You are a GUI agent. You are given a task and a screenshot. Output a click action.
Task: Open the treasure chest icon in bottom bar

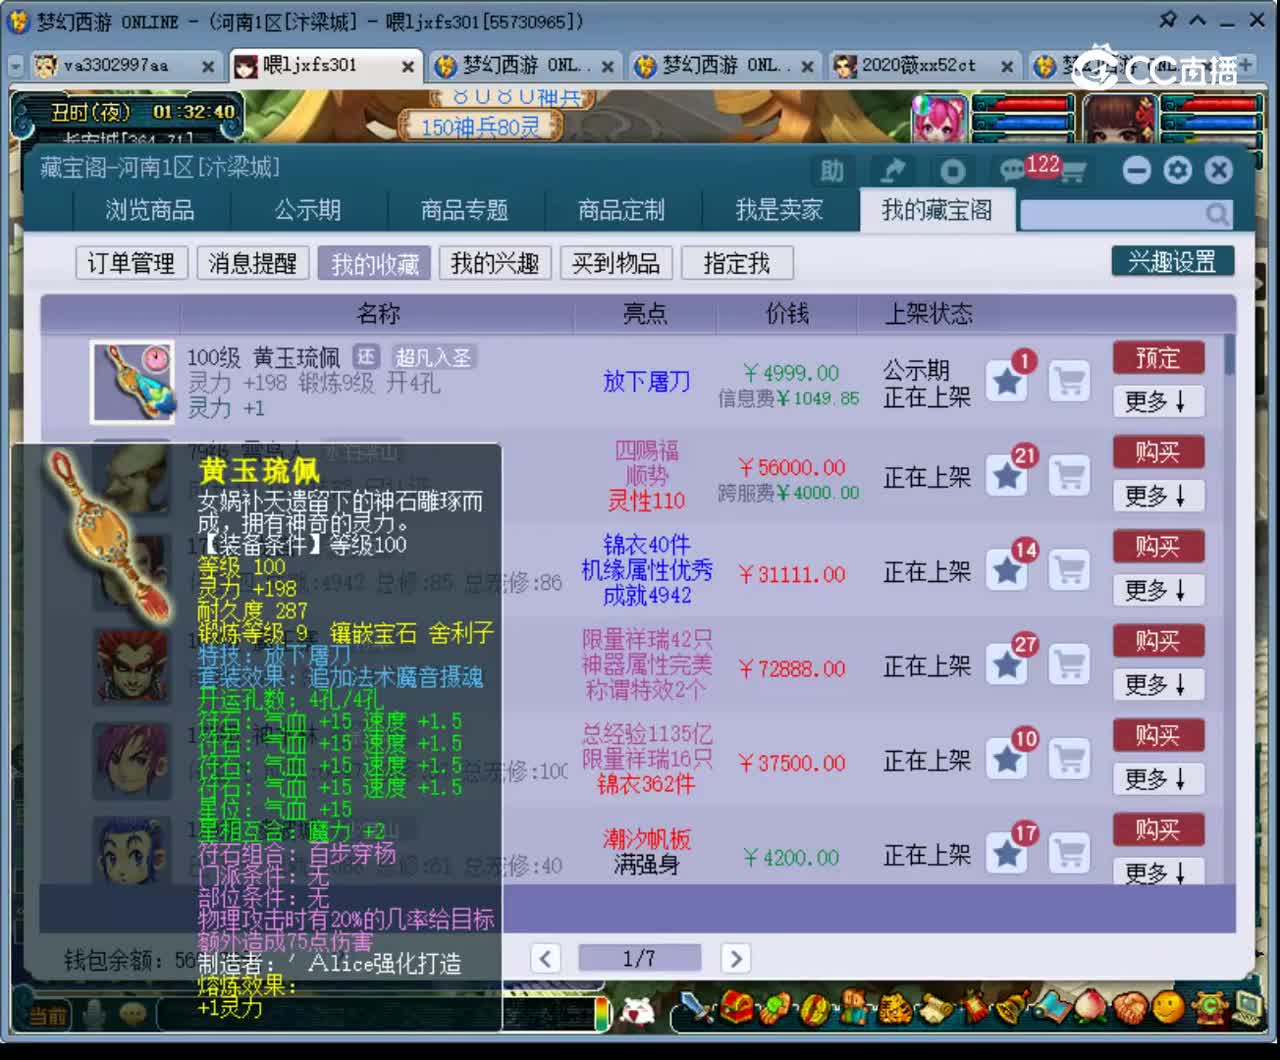pos(737,1008)
